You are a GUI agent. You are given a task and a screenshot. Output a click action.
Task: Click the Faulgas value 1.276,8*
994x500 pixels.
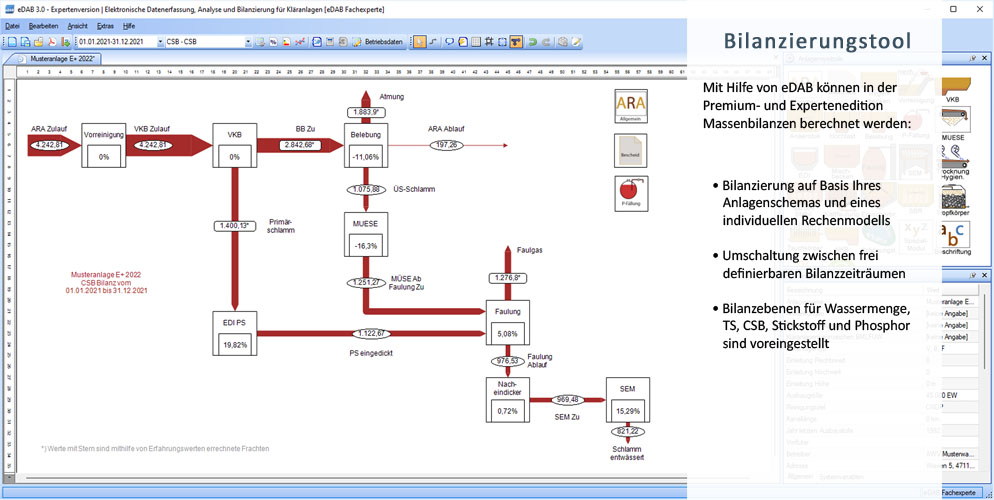(x=507, y=278)
